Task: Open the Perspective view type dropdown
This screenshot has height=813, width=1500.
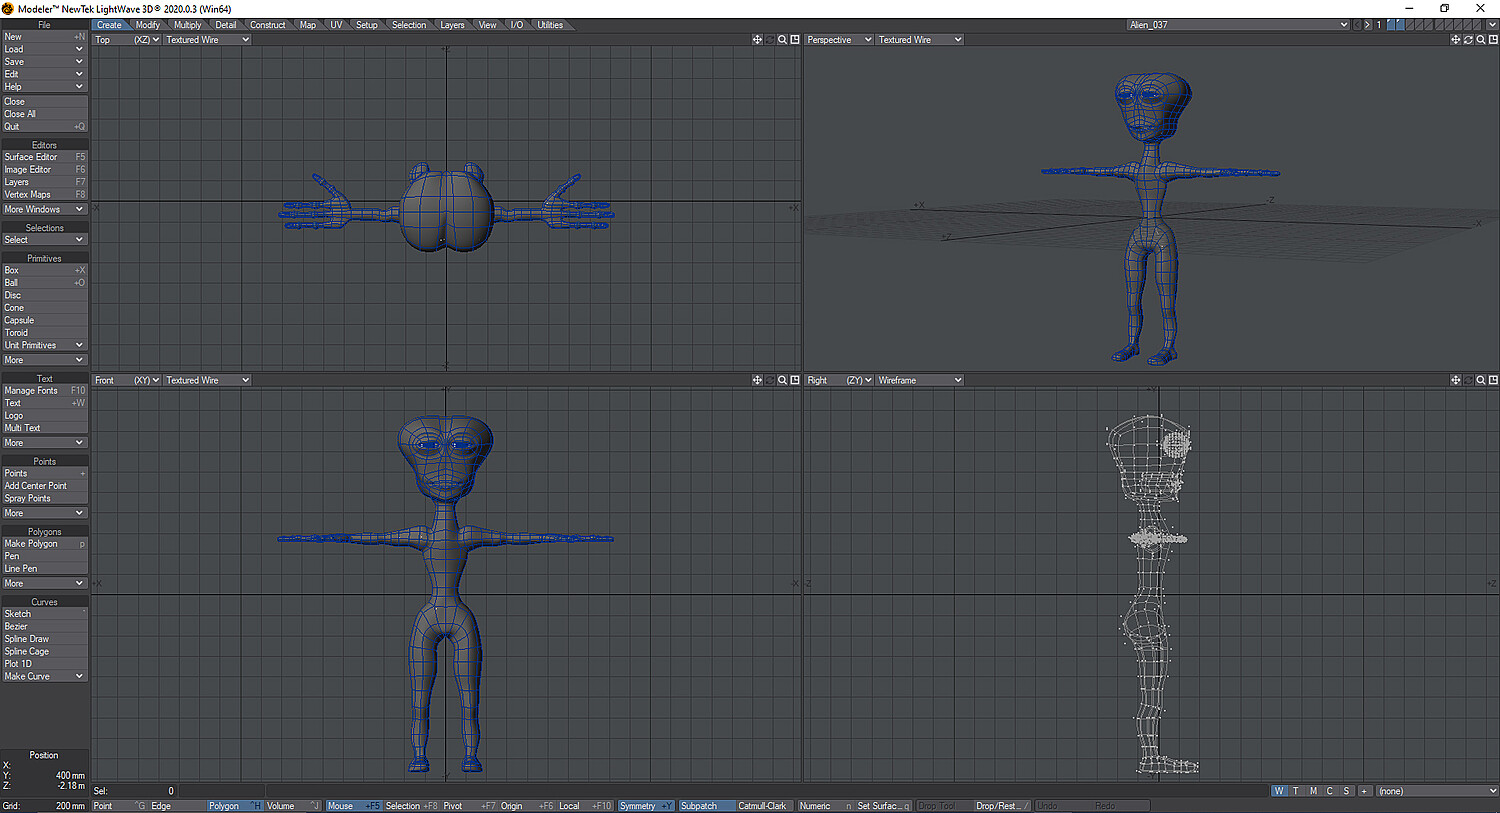Action: tap(838, 39)
